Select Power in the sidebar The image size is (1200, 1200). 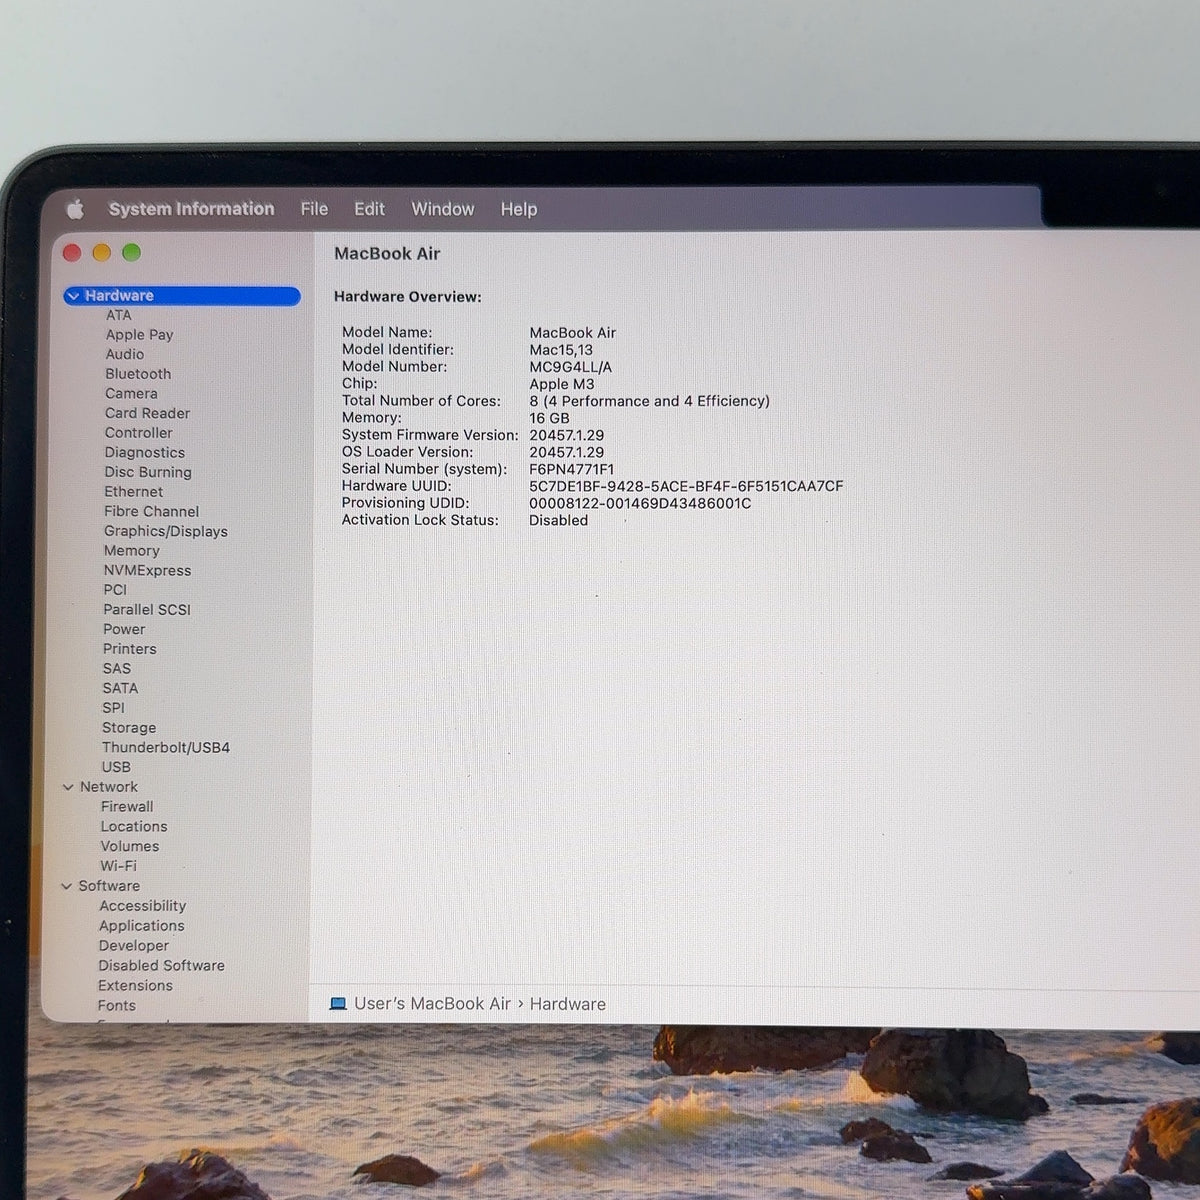[x=124, y=629]
